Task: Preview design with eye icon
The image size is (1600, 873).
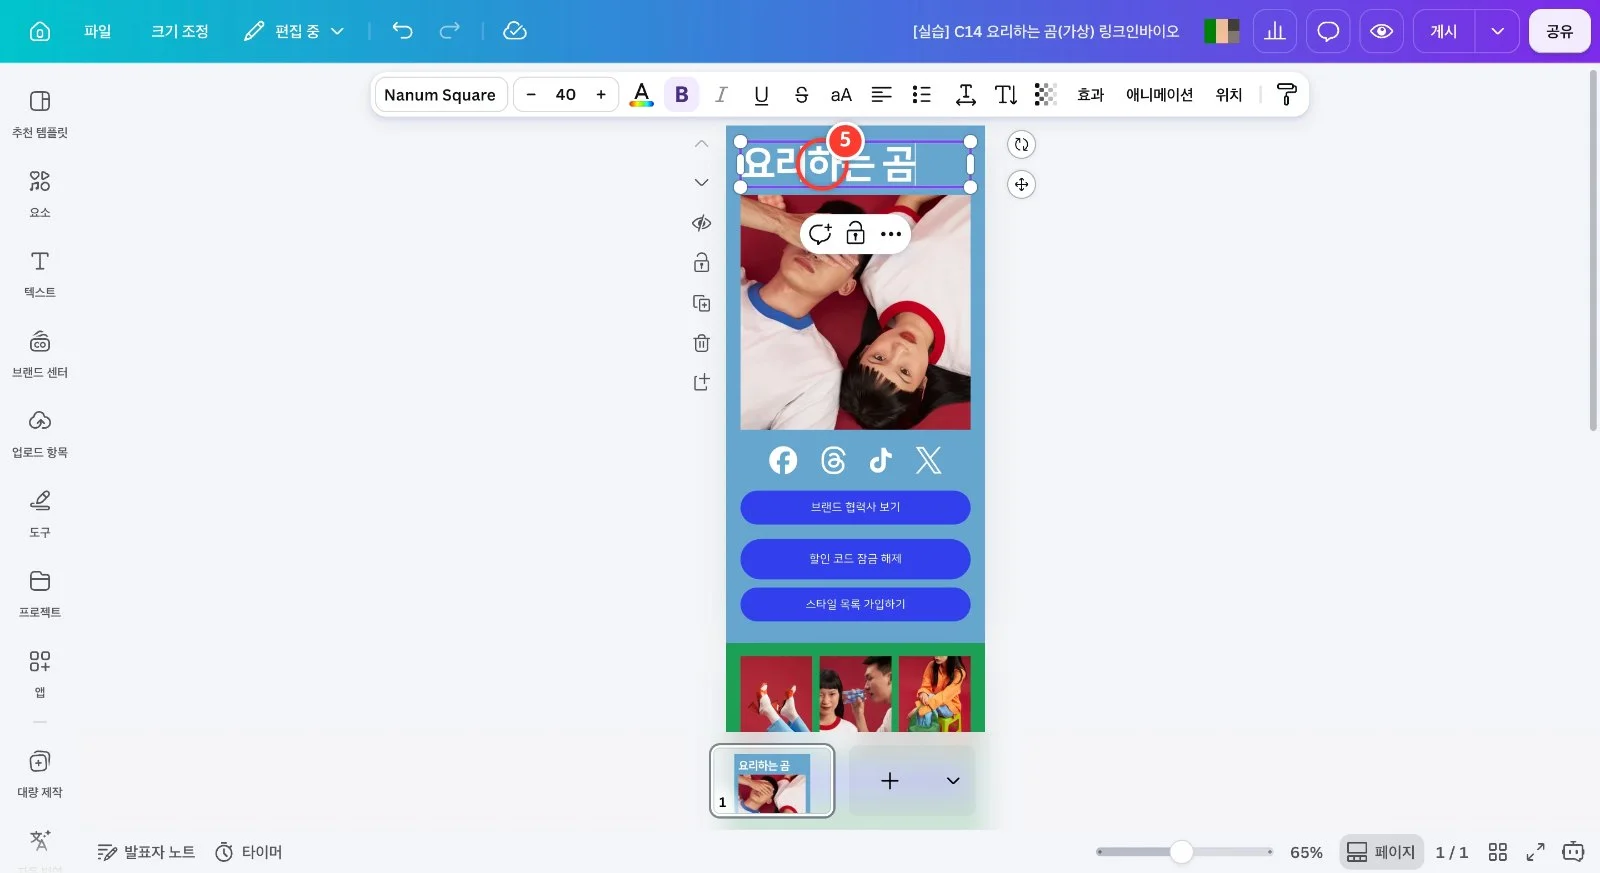Action: click(1381, 31)
